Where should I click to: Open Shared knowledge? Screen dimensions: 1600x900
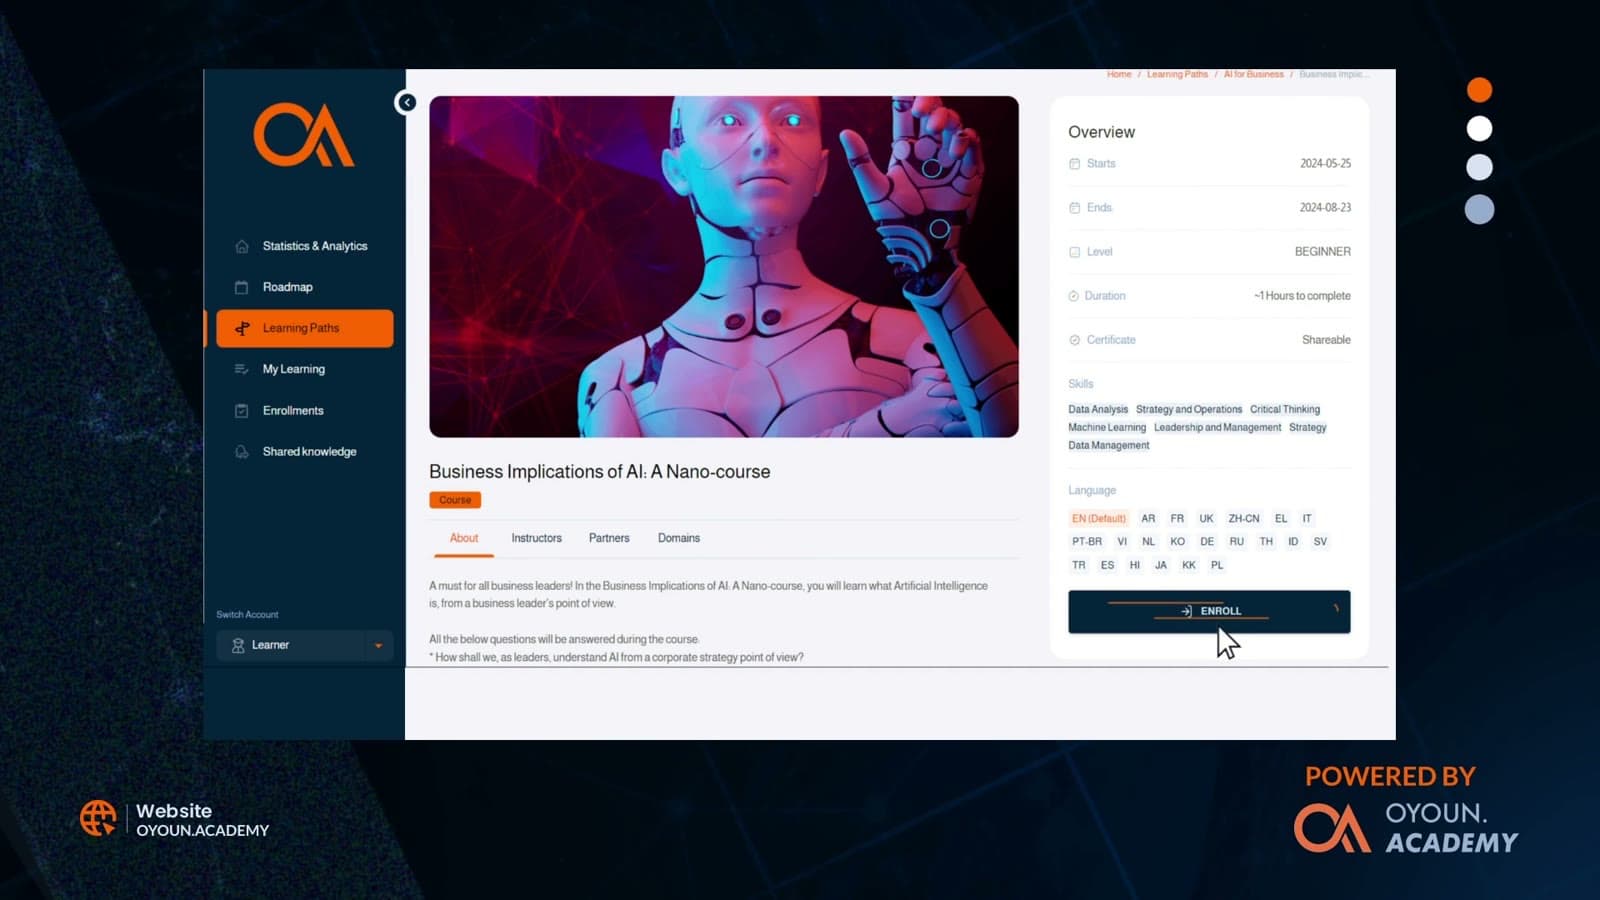[x=309, y=452]
